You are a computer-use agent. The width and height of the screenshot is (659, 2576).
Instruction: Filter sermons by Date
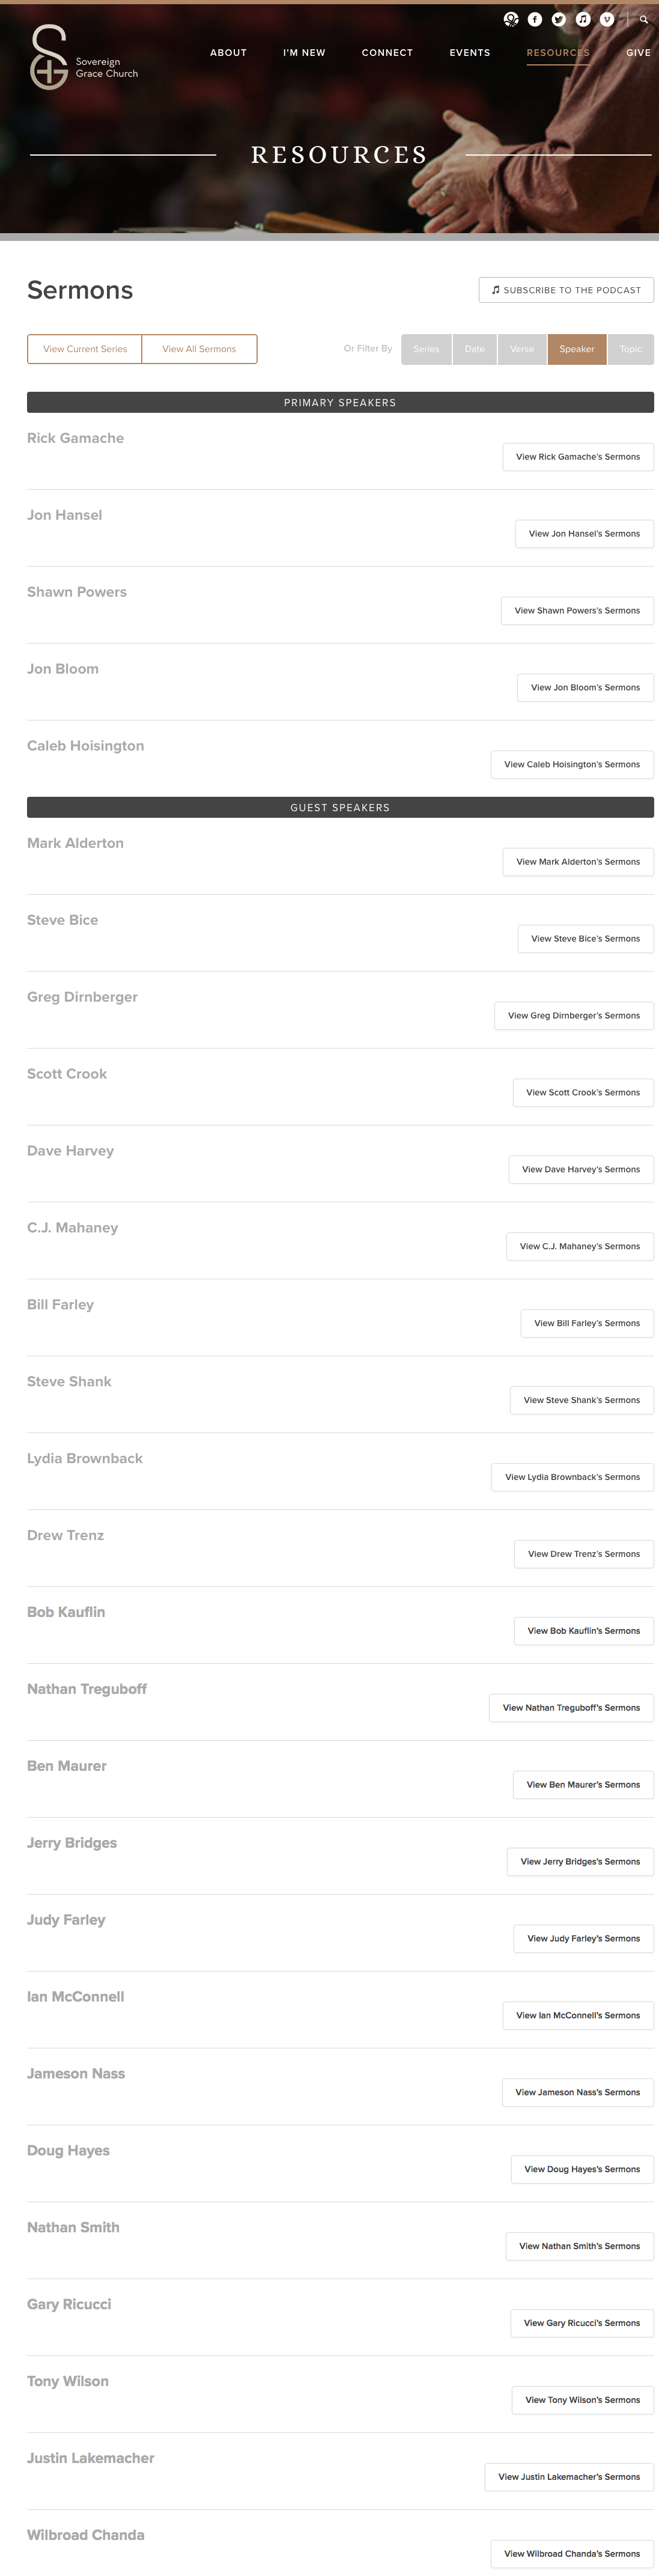pos(474,349)
